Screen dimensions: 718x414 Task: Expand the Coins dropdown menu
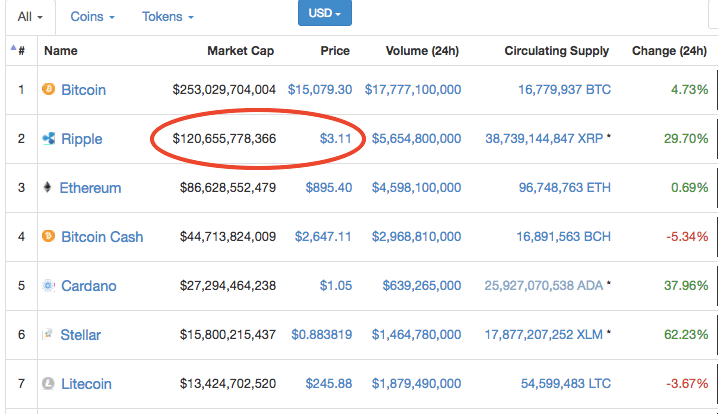[92, 17]
